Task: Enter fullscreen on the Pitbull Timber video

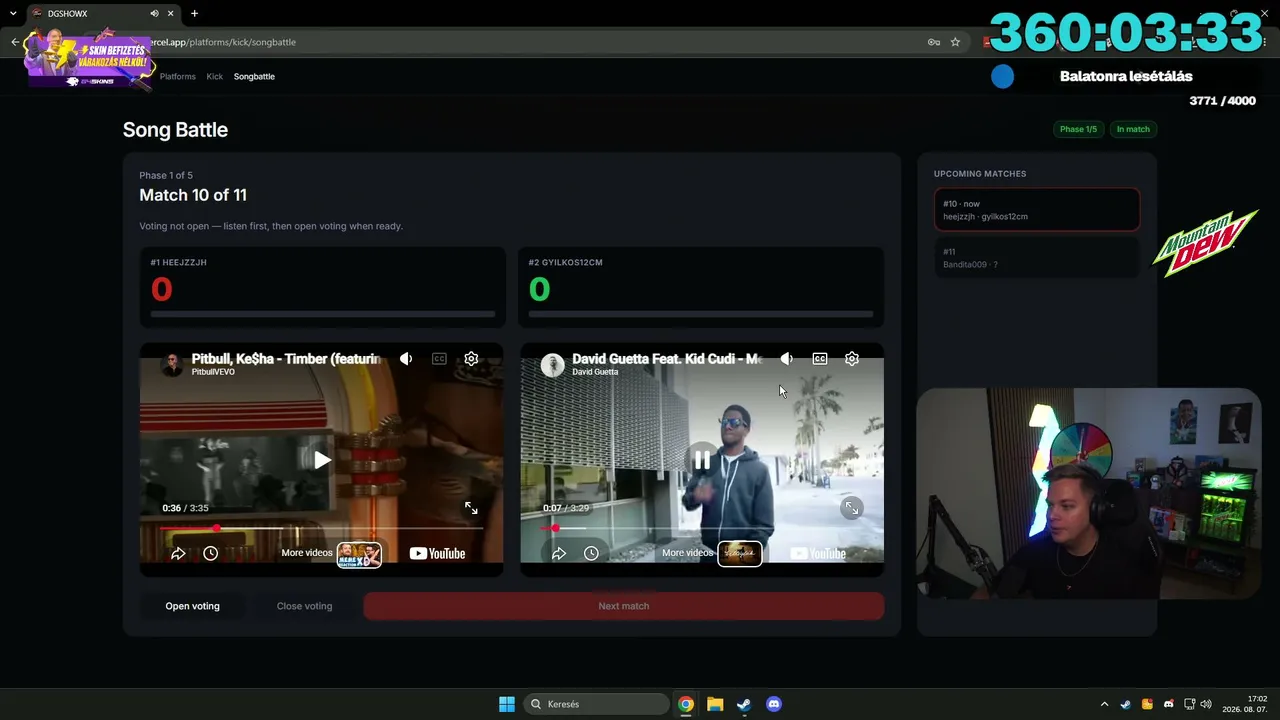Action: click(471, 508)
